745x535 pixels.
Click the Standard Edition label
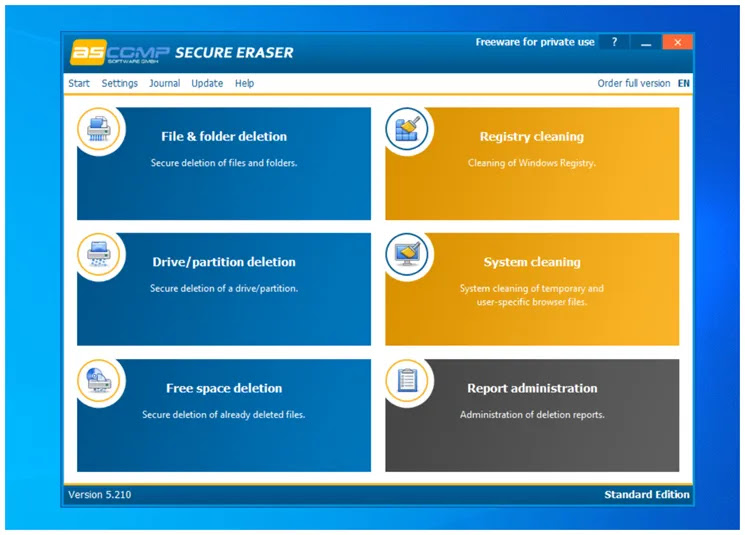coord(647,495)
